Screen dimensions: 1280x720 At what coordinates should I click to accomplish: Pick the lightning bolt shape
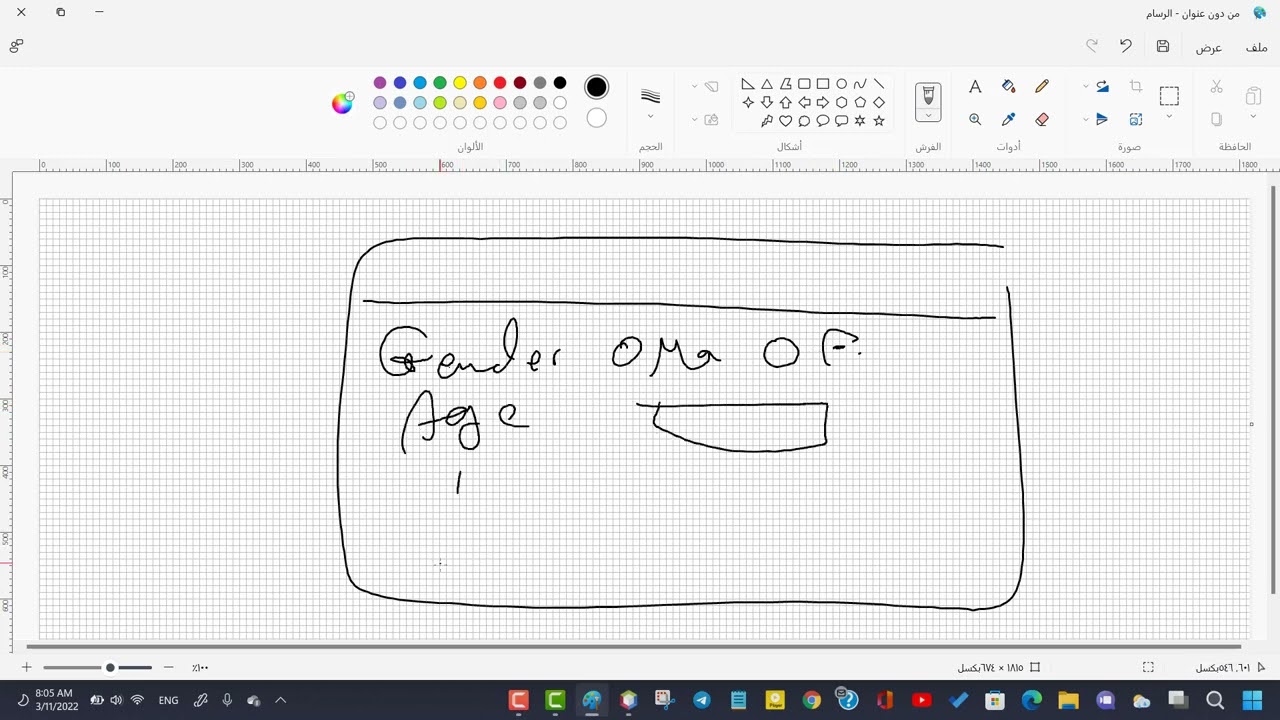pyautogui.click(x=766, y=121)
